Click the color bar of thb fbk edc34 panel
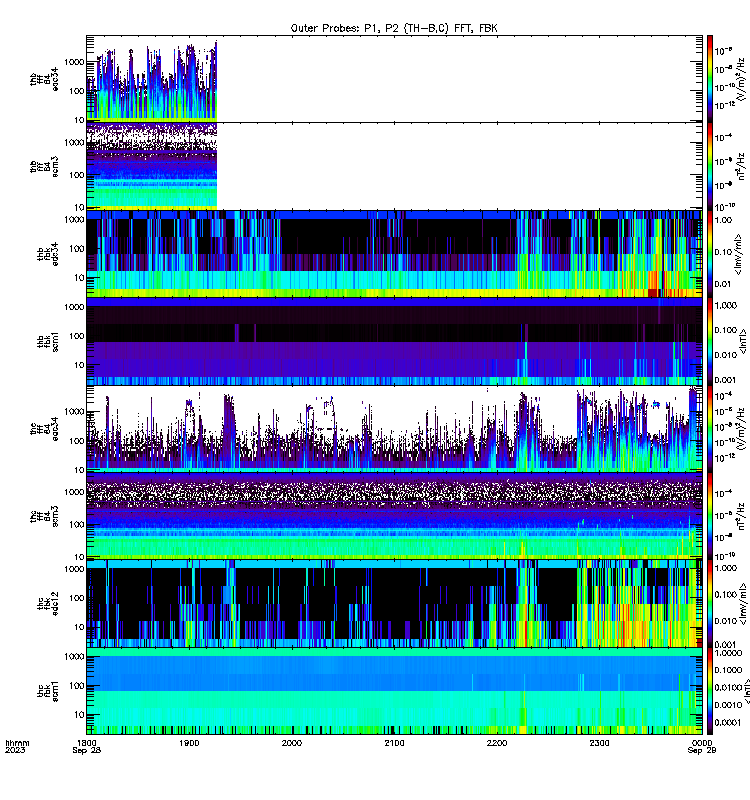Viewport: 750px width, 800px height. (x=710, y=254)
